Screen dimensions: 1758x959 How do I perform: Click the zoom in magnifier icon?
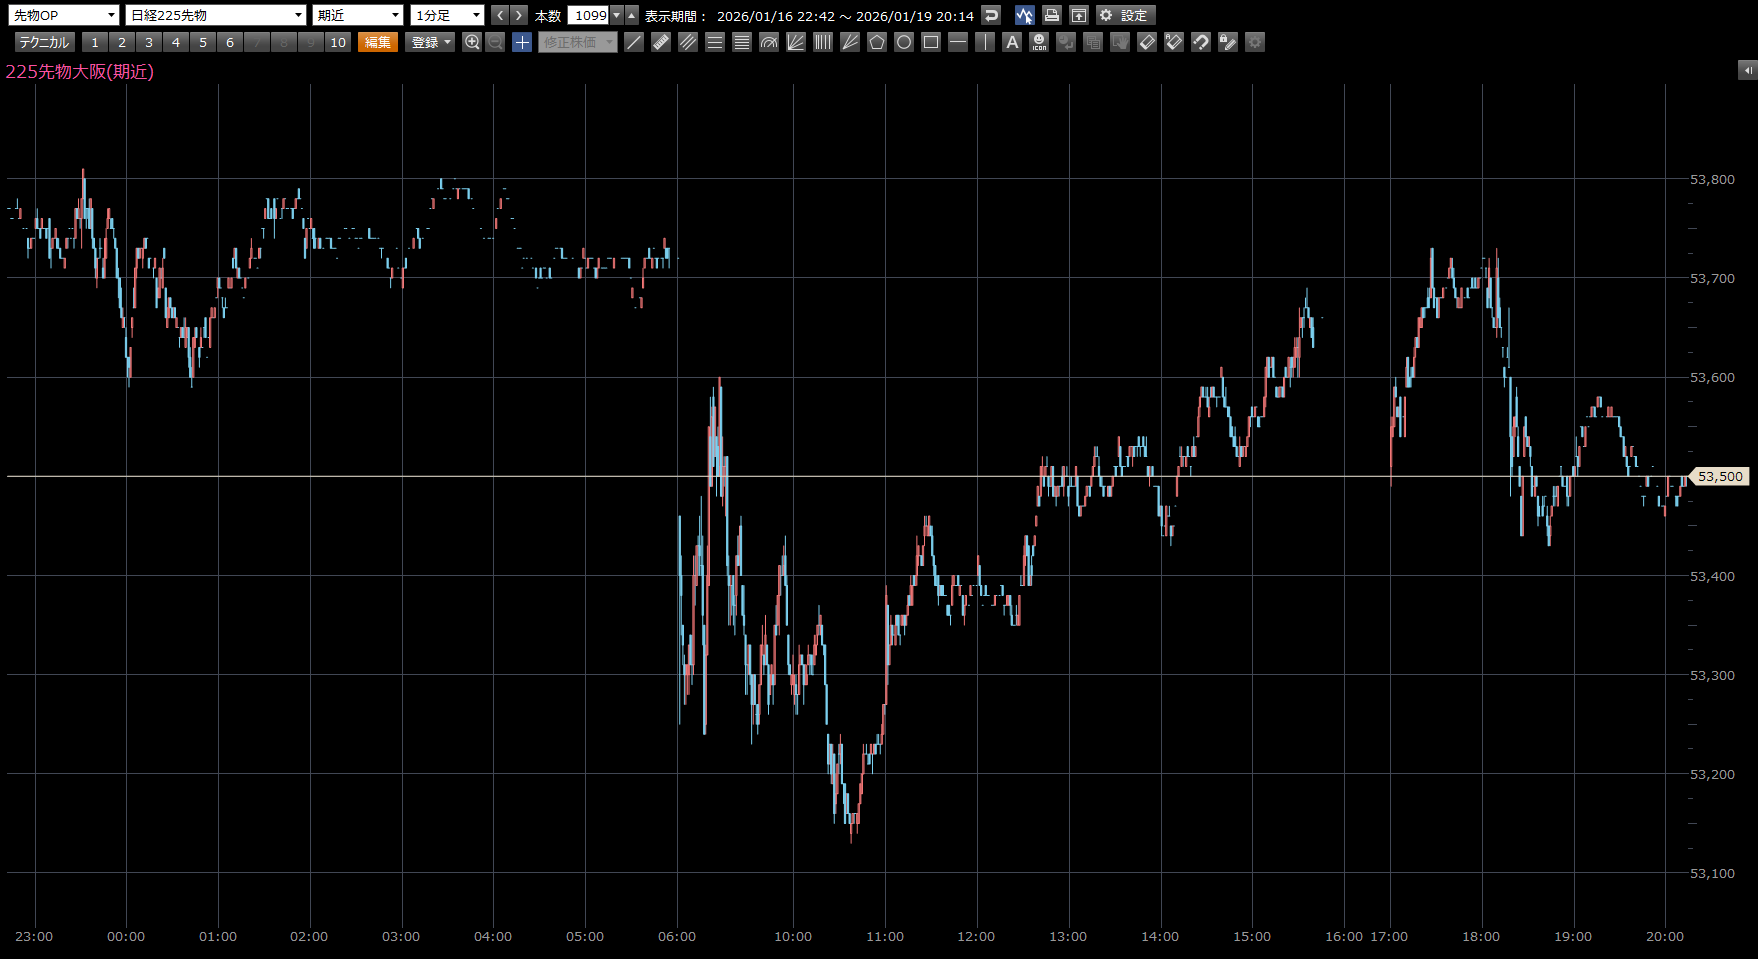pyautogui.click(x=472, y=42)
